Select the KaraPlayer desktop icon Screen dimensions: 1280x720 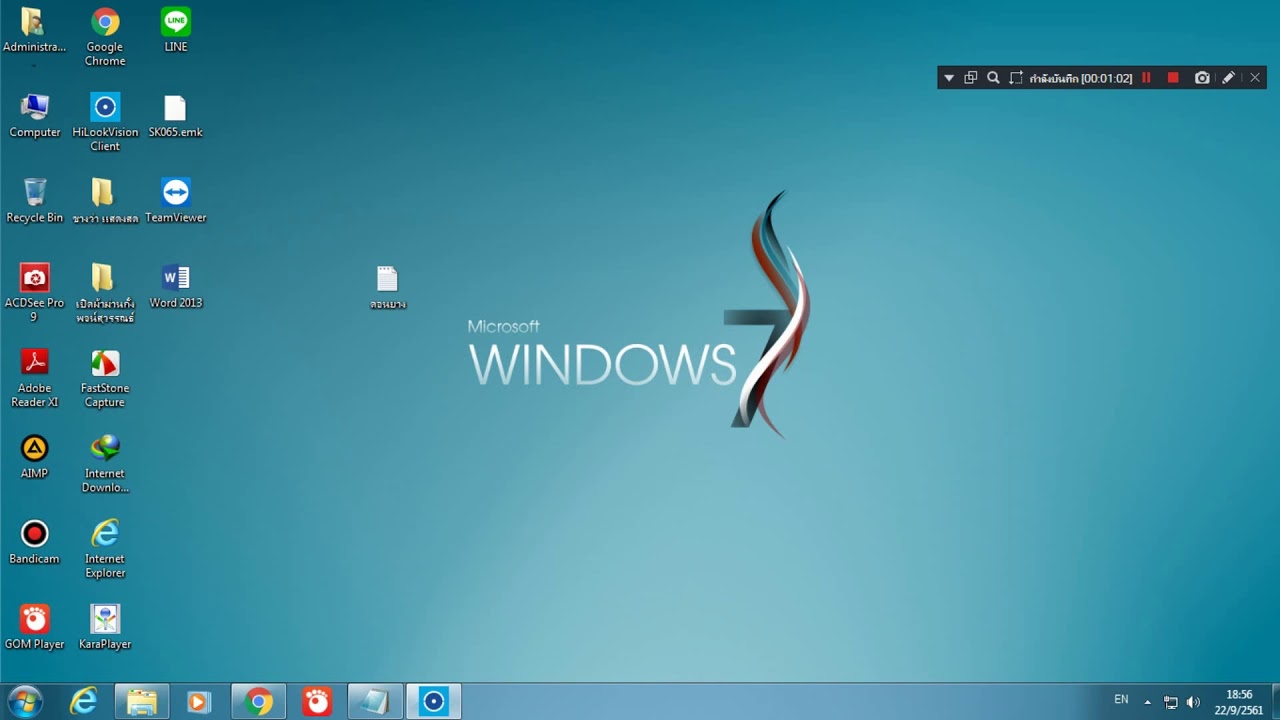105,627
